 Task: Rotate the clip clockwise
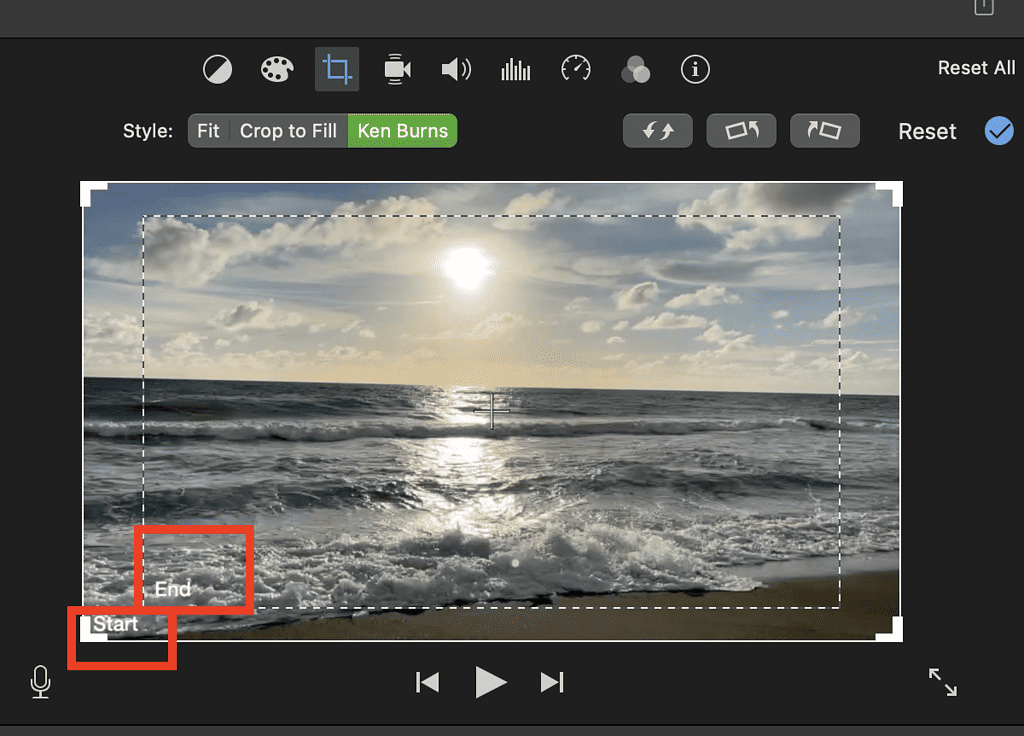pyautogui.click(x=824, y=131)
